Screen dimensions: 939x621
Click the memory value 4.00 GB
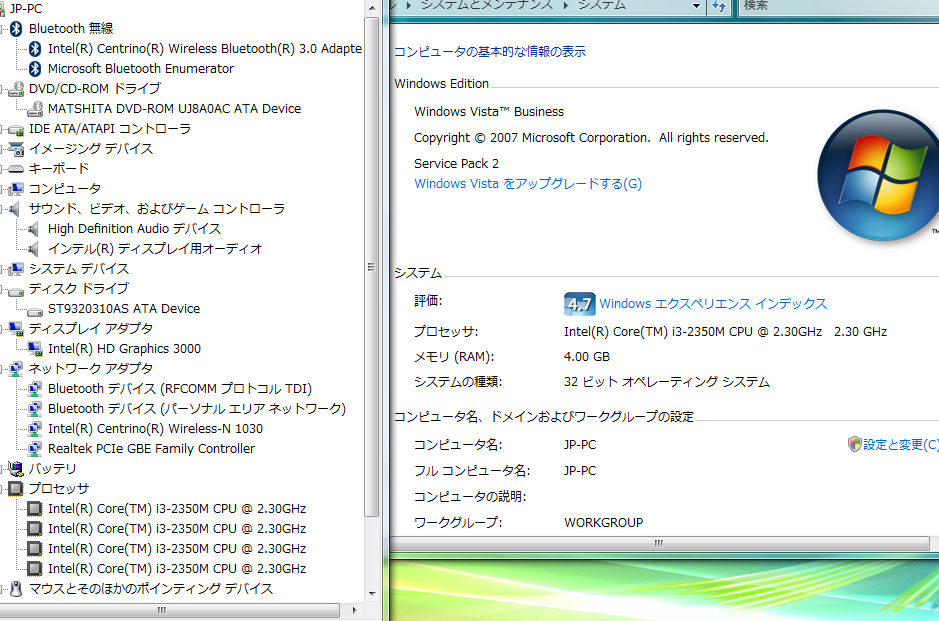click(587, 357)
